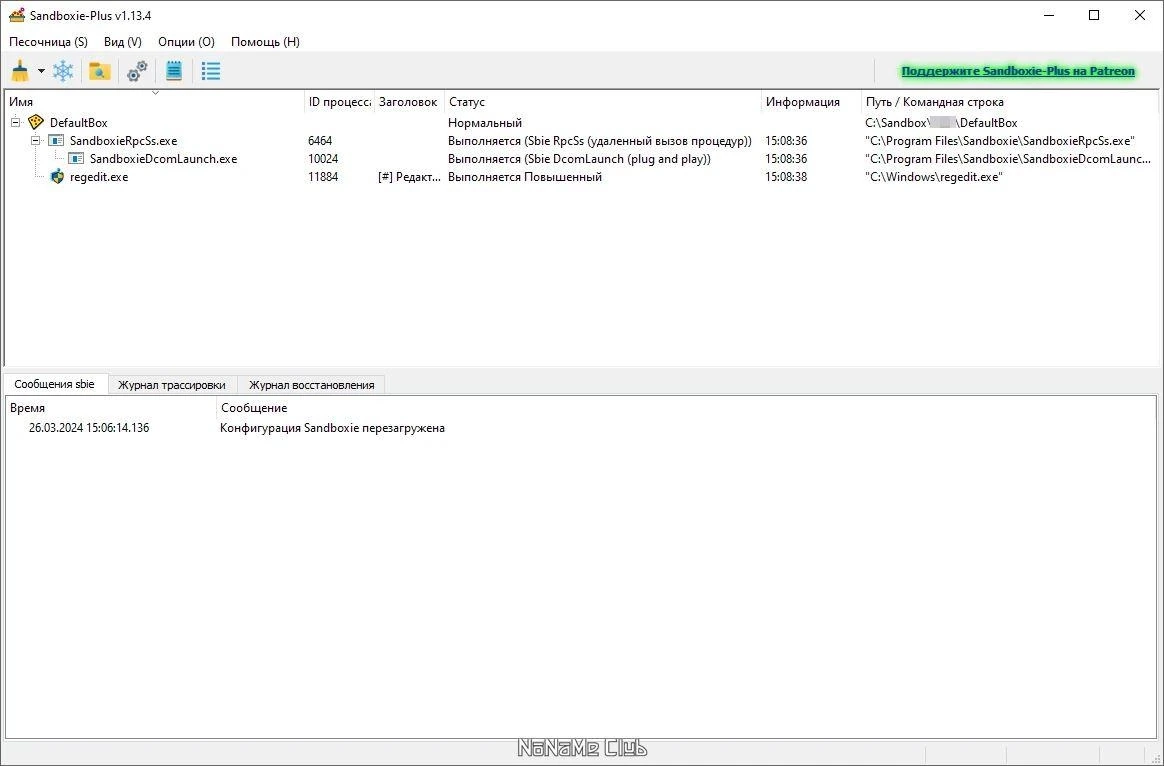Click the snowflake freeze toolbar icon
This screenshot has width=1164, height=766.
coord(63,71)
